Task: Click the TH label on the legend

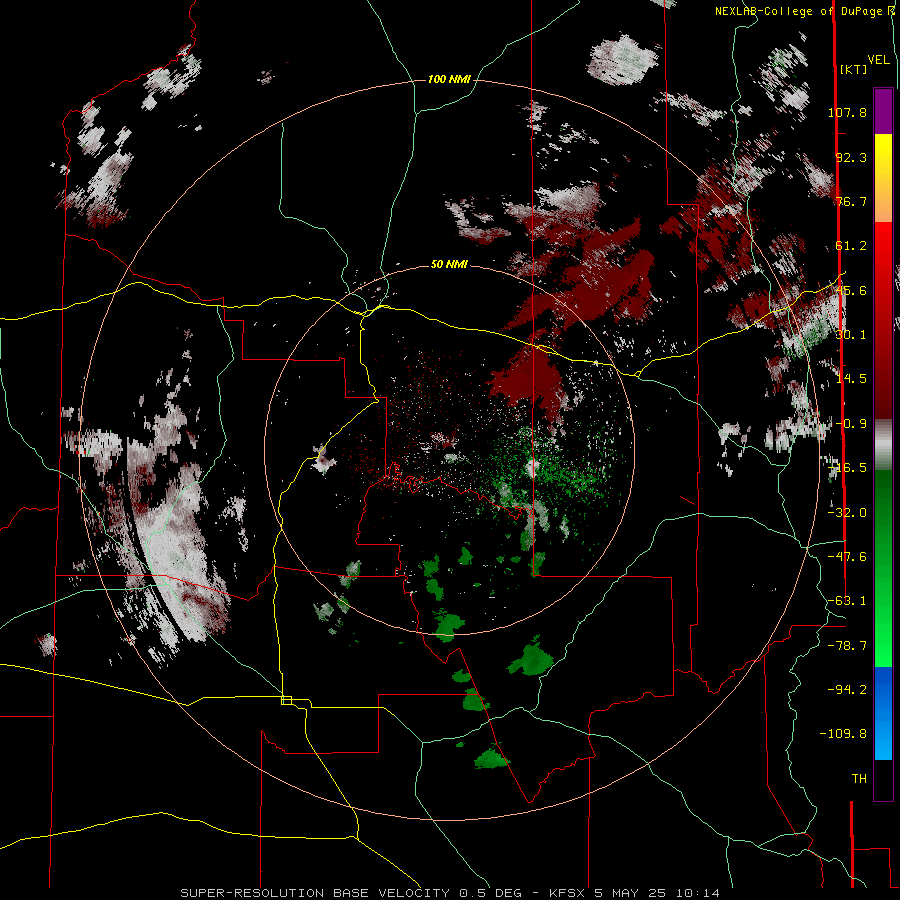Action: [x=859, y=779]
